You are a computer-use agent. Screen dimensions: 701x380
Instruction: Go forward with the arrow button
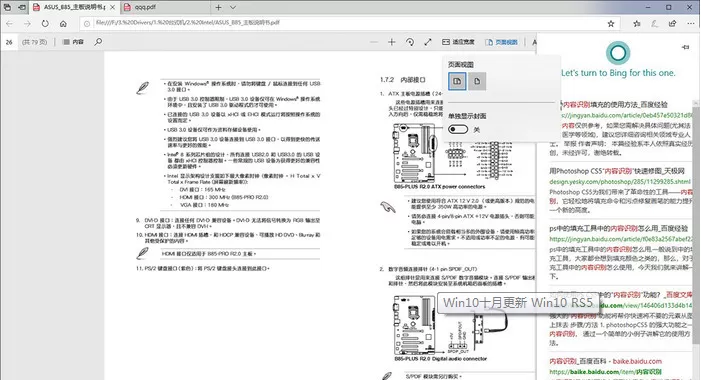point(27,24)
